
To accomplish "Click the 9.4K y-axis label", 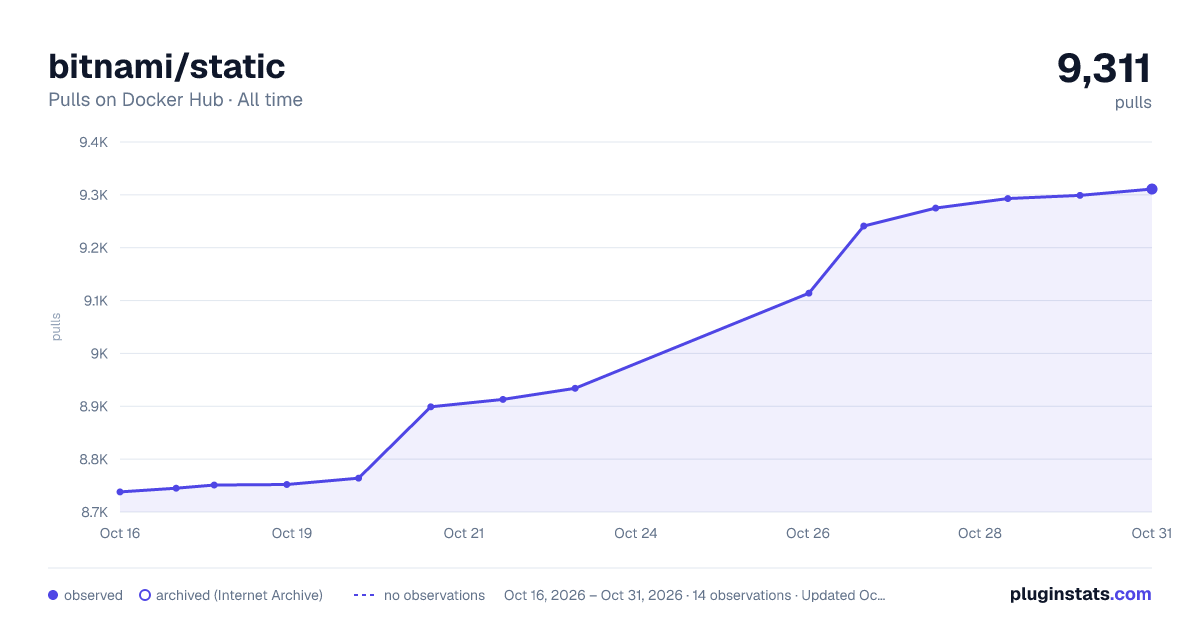I will coord(93,142).
